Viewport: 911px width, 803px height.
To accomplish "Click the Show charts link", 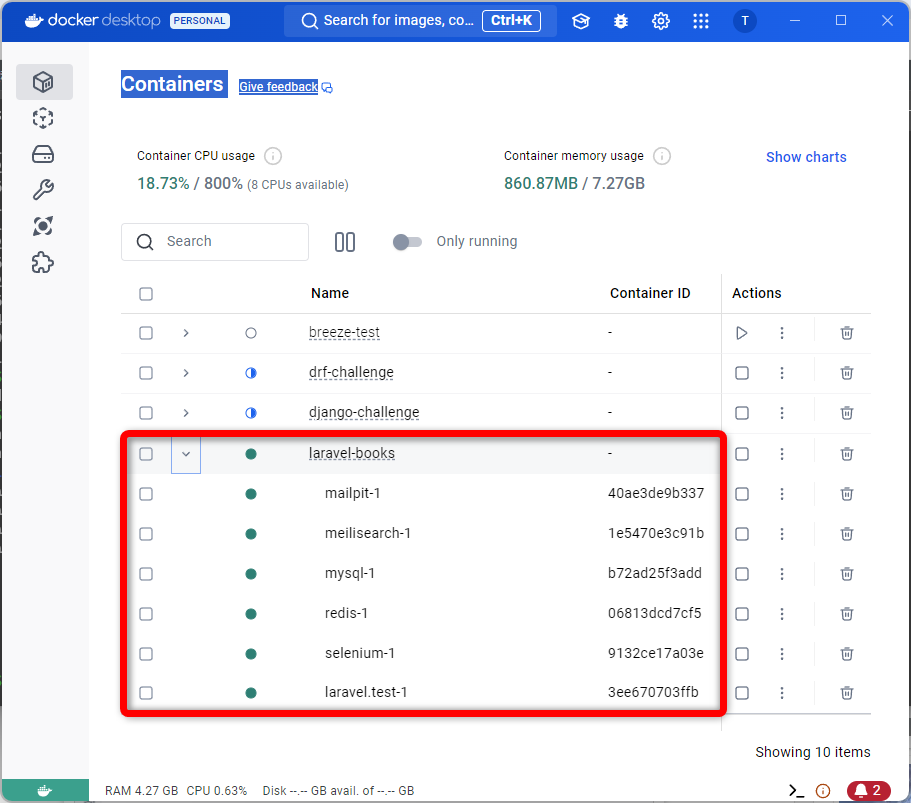I will [x=805, y=157].
